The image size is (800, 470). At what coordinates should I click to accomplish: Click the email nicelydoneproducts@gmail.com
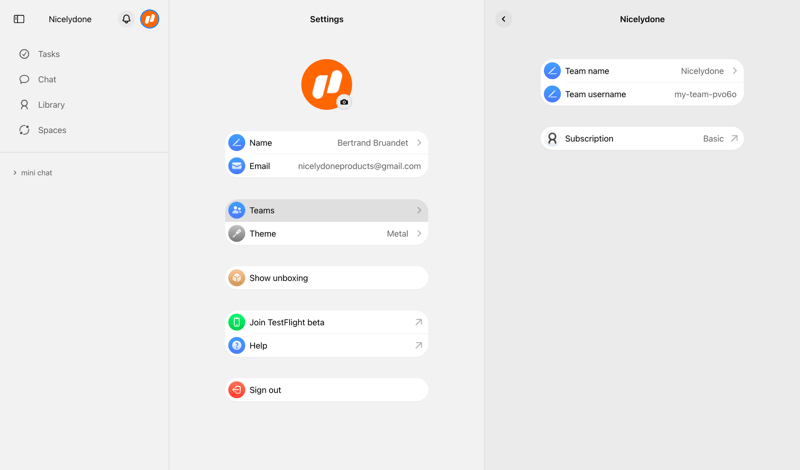tap(359, 166)
